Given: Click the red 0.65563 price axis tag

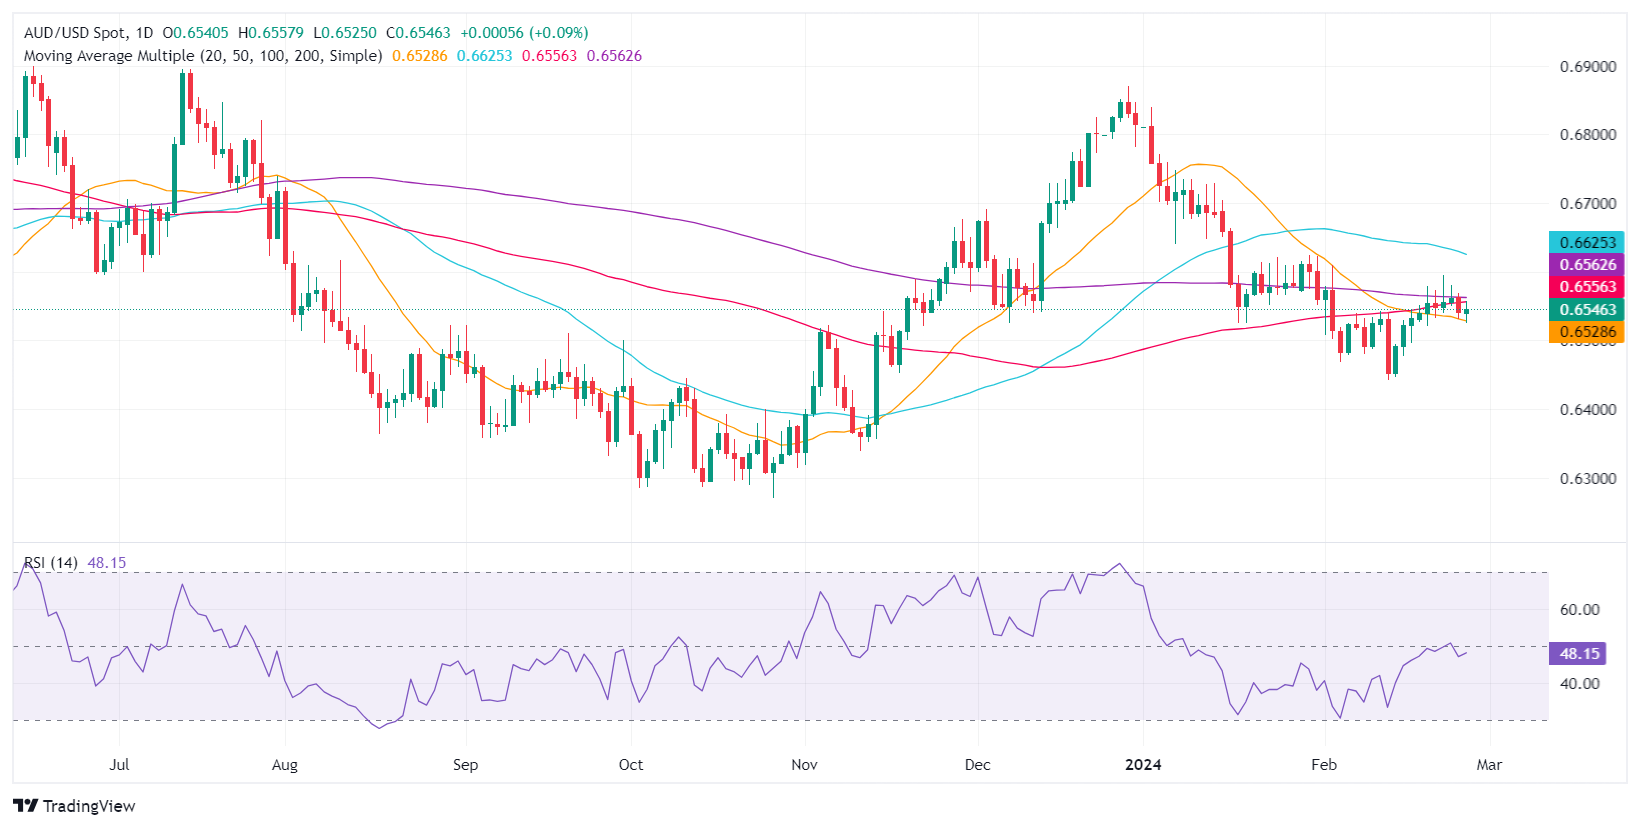Looking at the screenshot, I should [1587, 287].
